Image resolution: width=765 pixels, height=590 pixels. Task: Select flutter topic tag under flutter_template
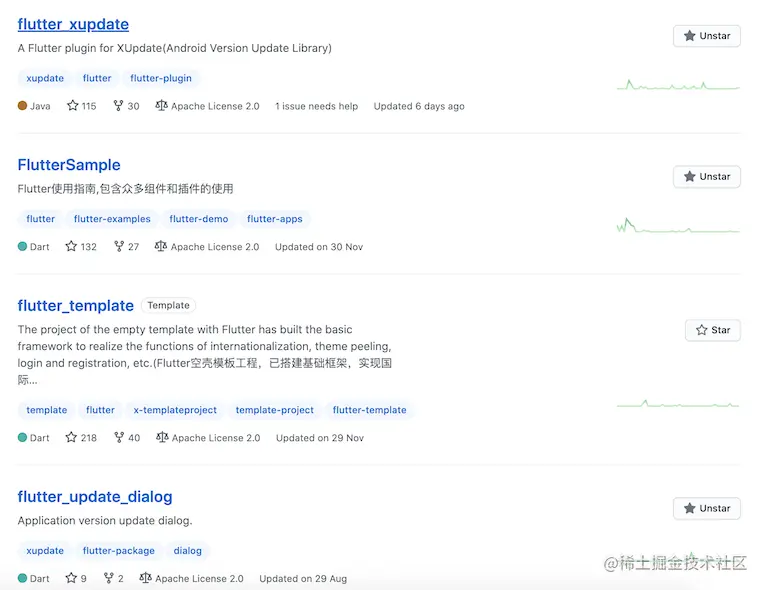click(x=101, y=410)
